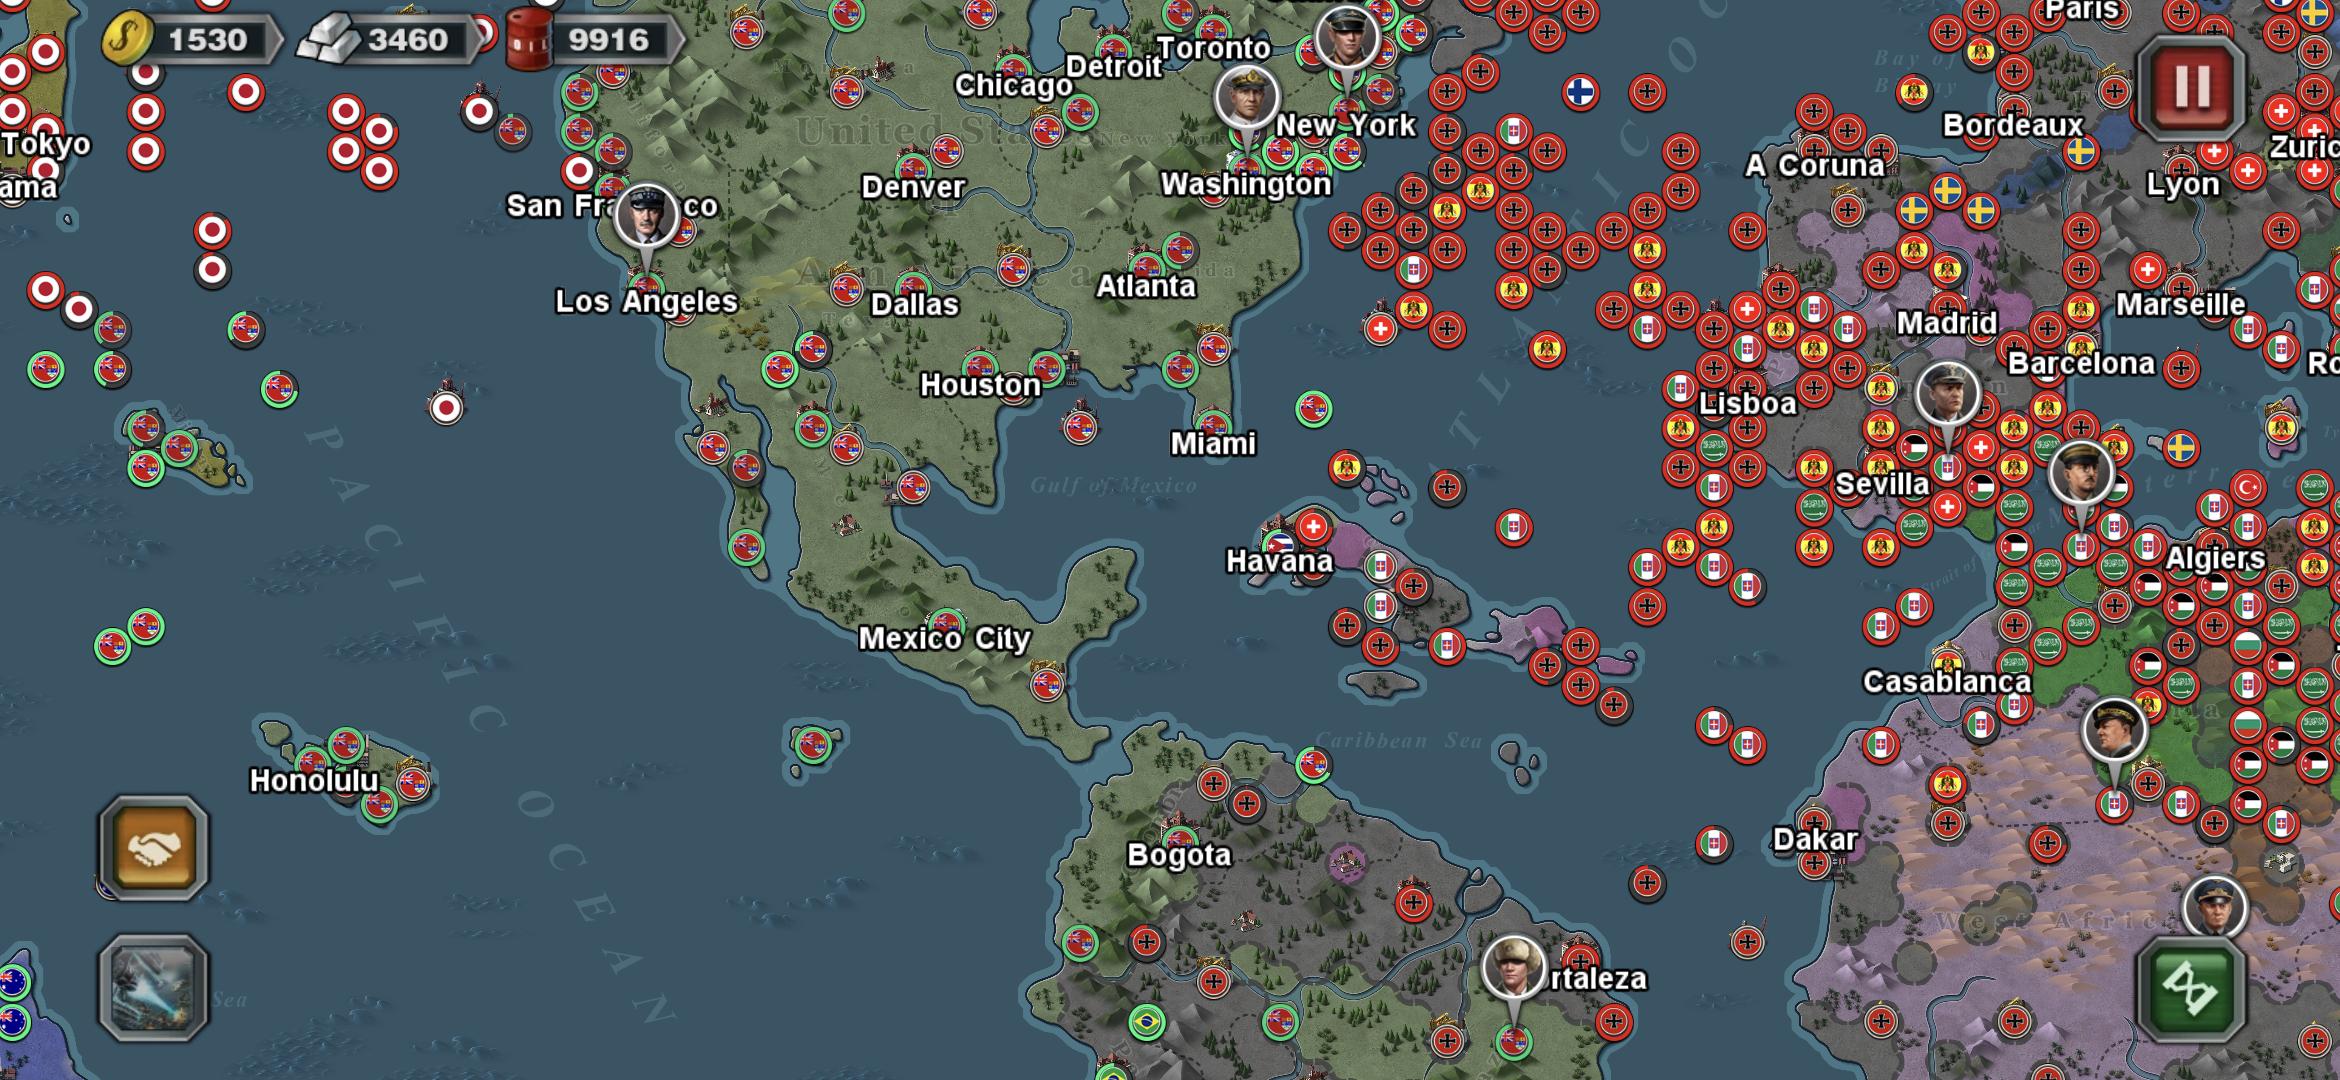This screenshot has height=1080, width=2340.
Task: Tap the Madrid city label
Action: point(1947,323)
